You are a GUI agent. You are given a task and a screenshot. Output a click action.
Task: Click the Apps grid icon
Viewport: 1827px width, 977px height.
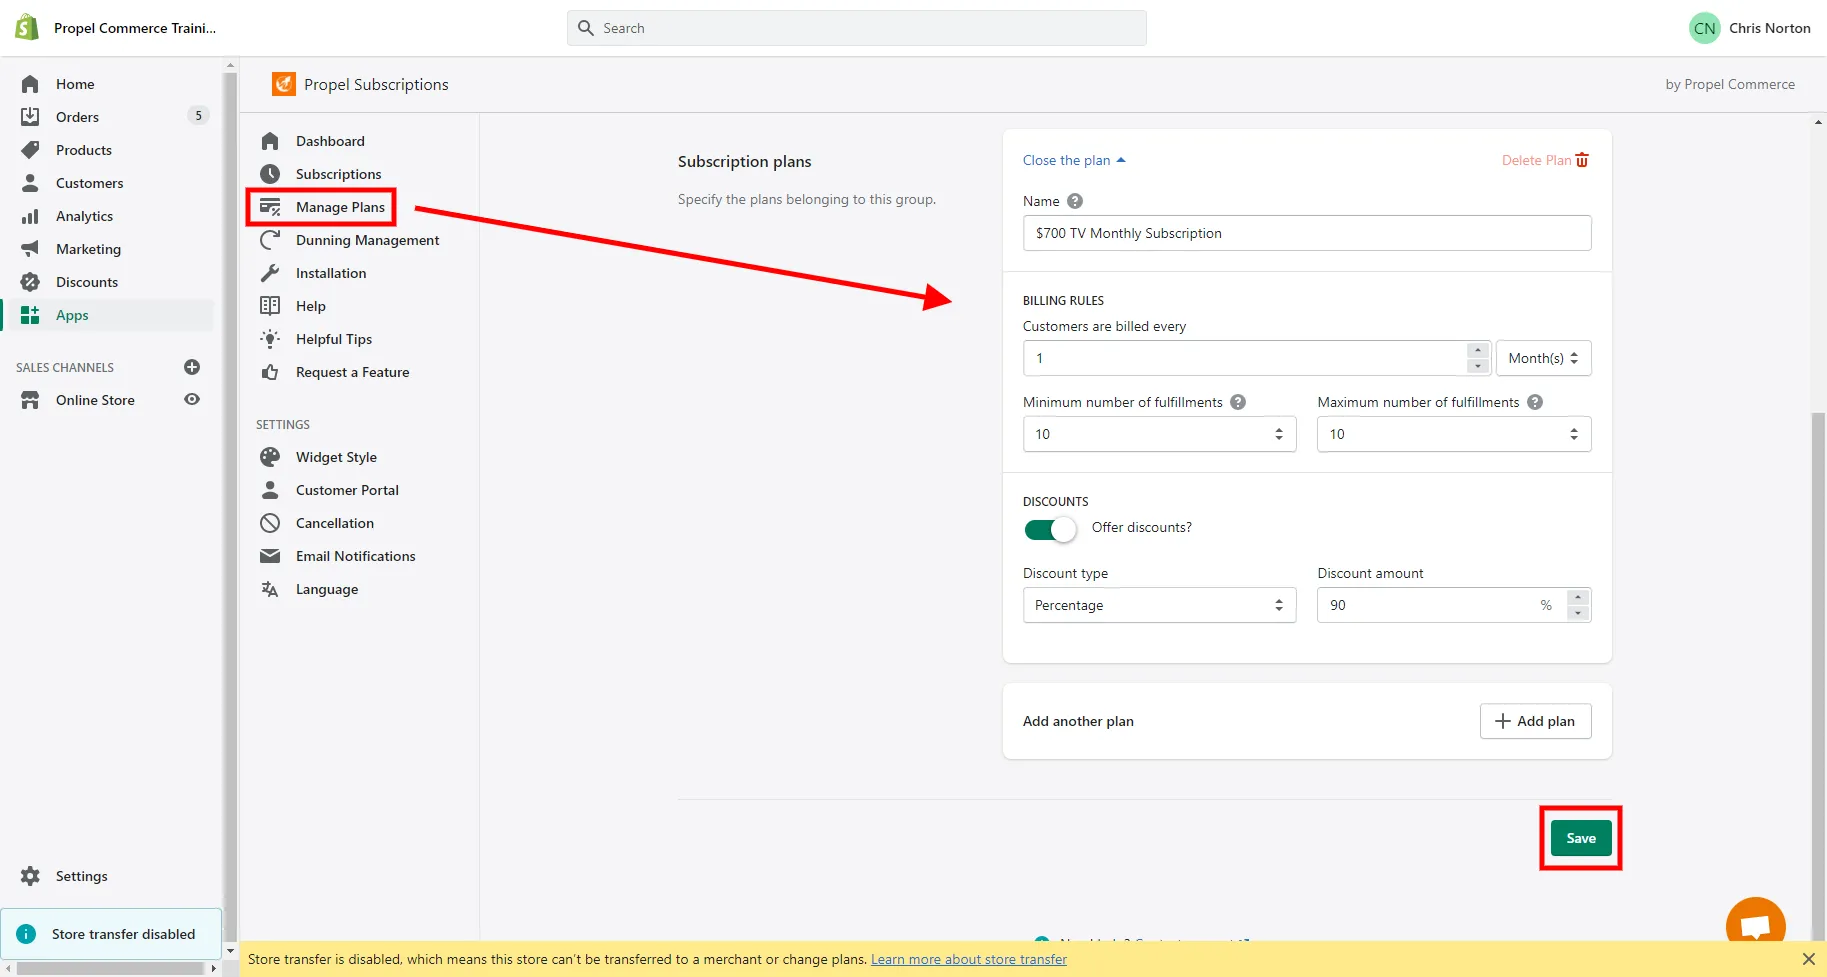coord(30,315)
